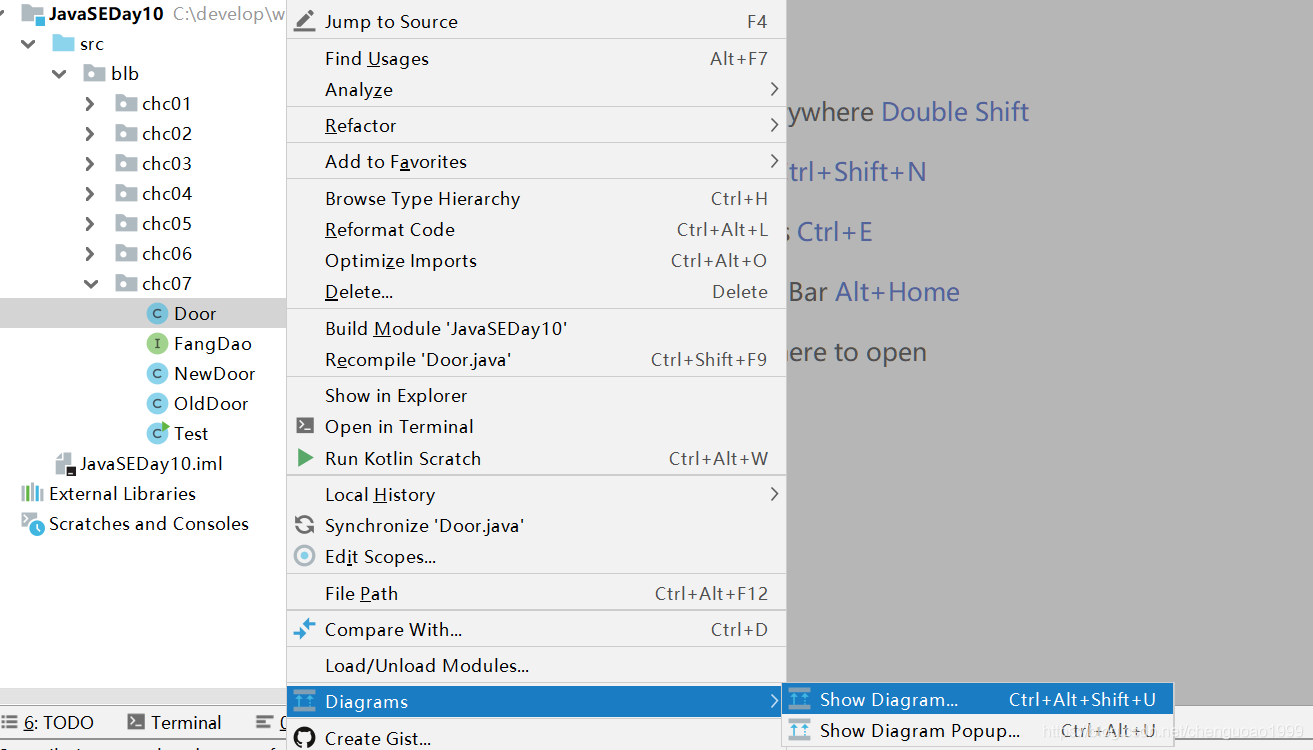
Task: Click the JavaSEDay10.iml file icon
Action: click(65, 463)
